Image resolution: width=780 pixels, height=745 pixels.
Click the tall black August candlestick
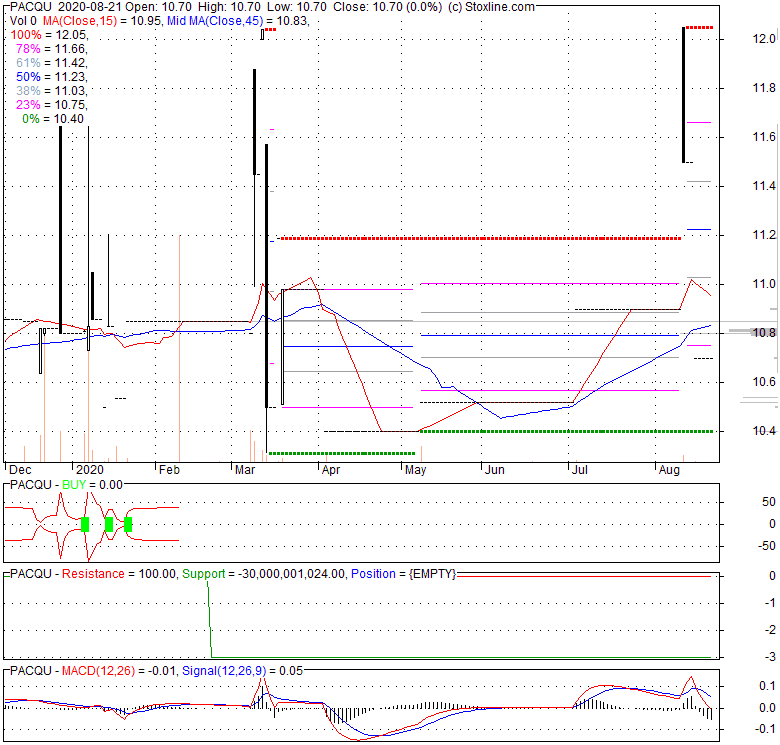click(683, 94)
